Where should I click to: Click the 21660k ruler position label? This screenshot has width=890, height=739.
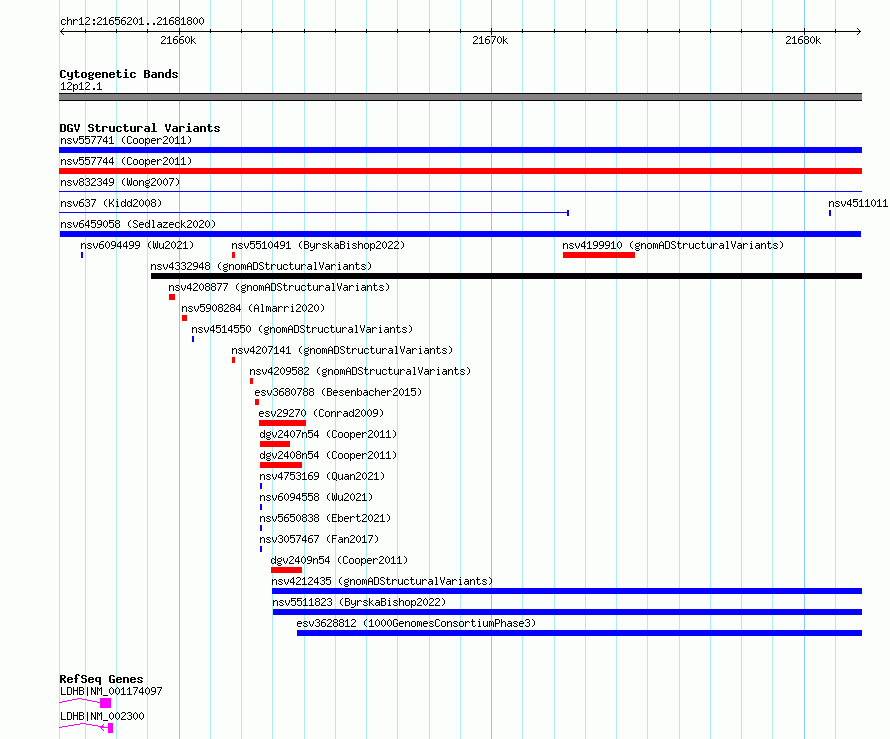178,40
